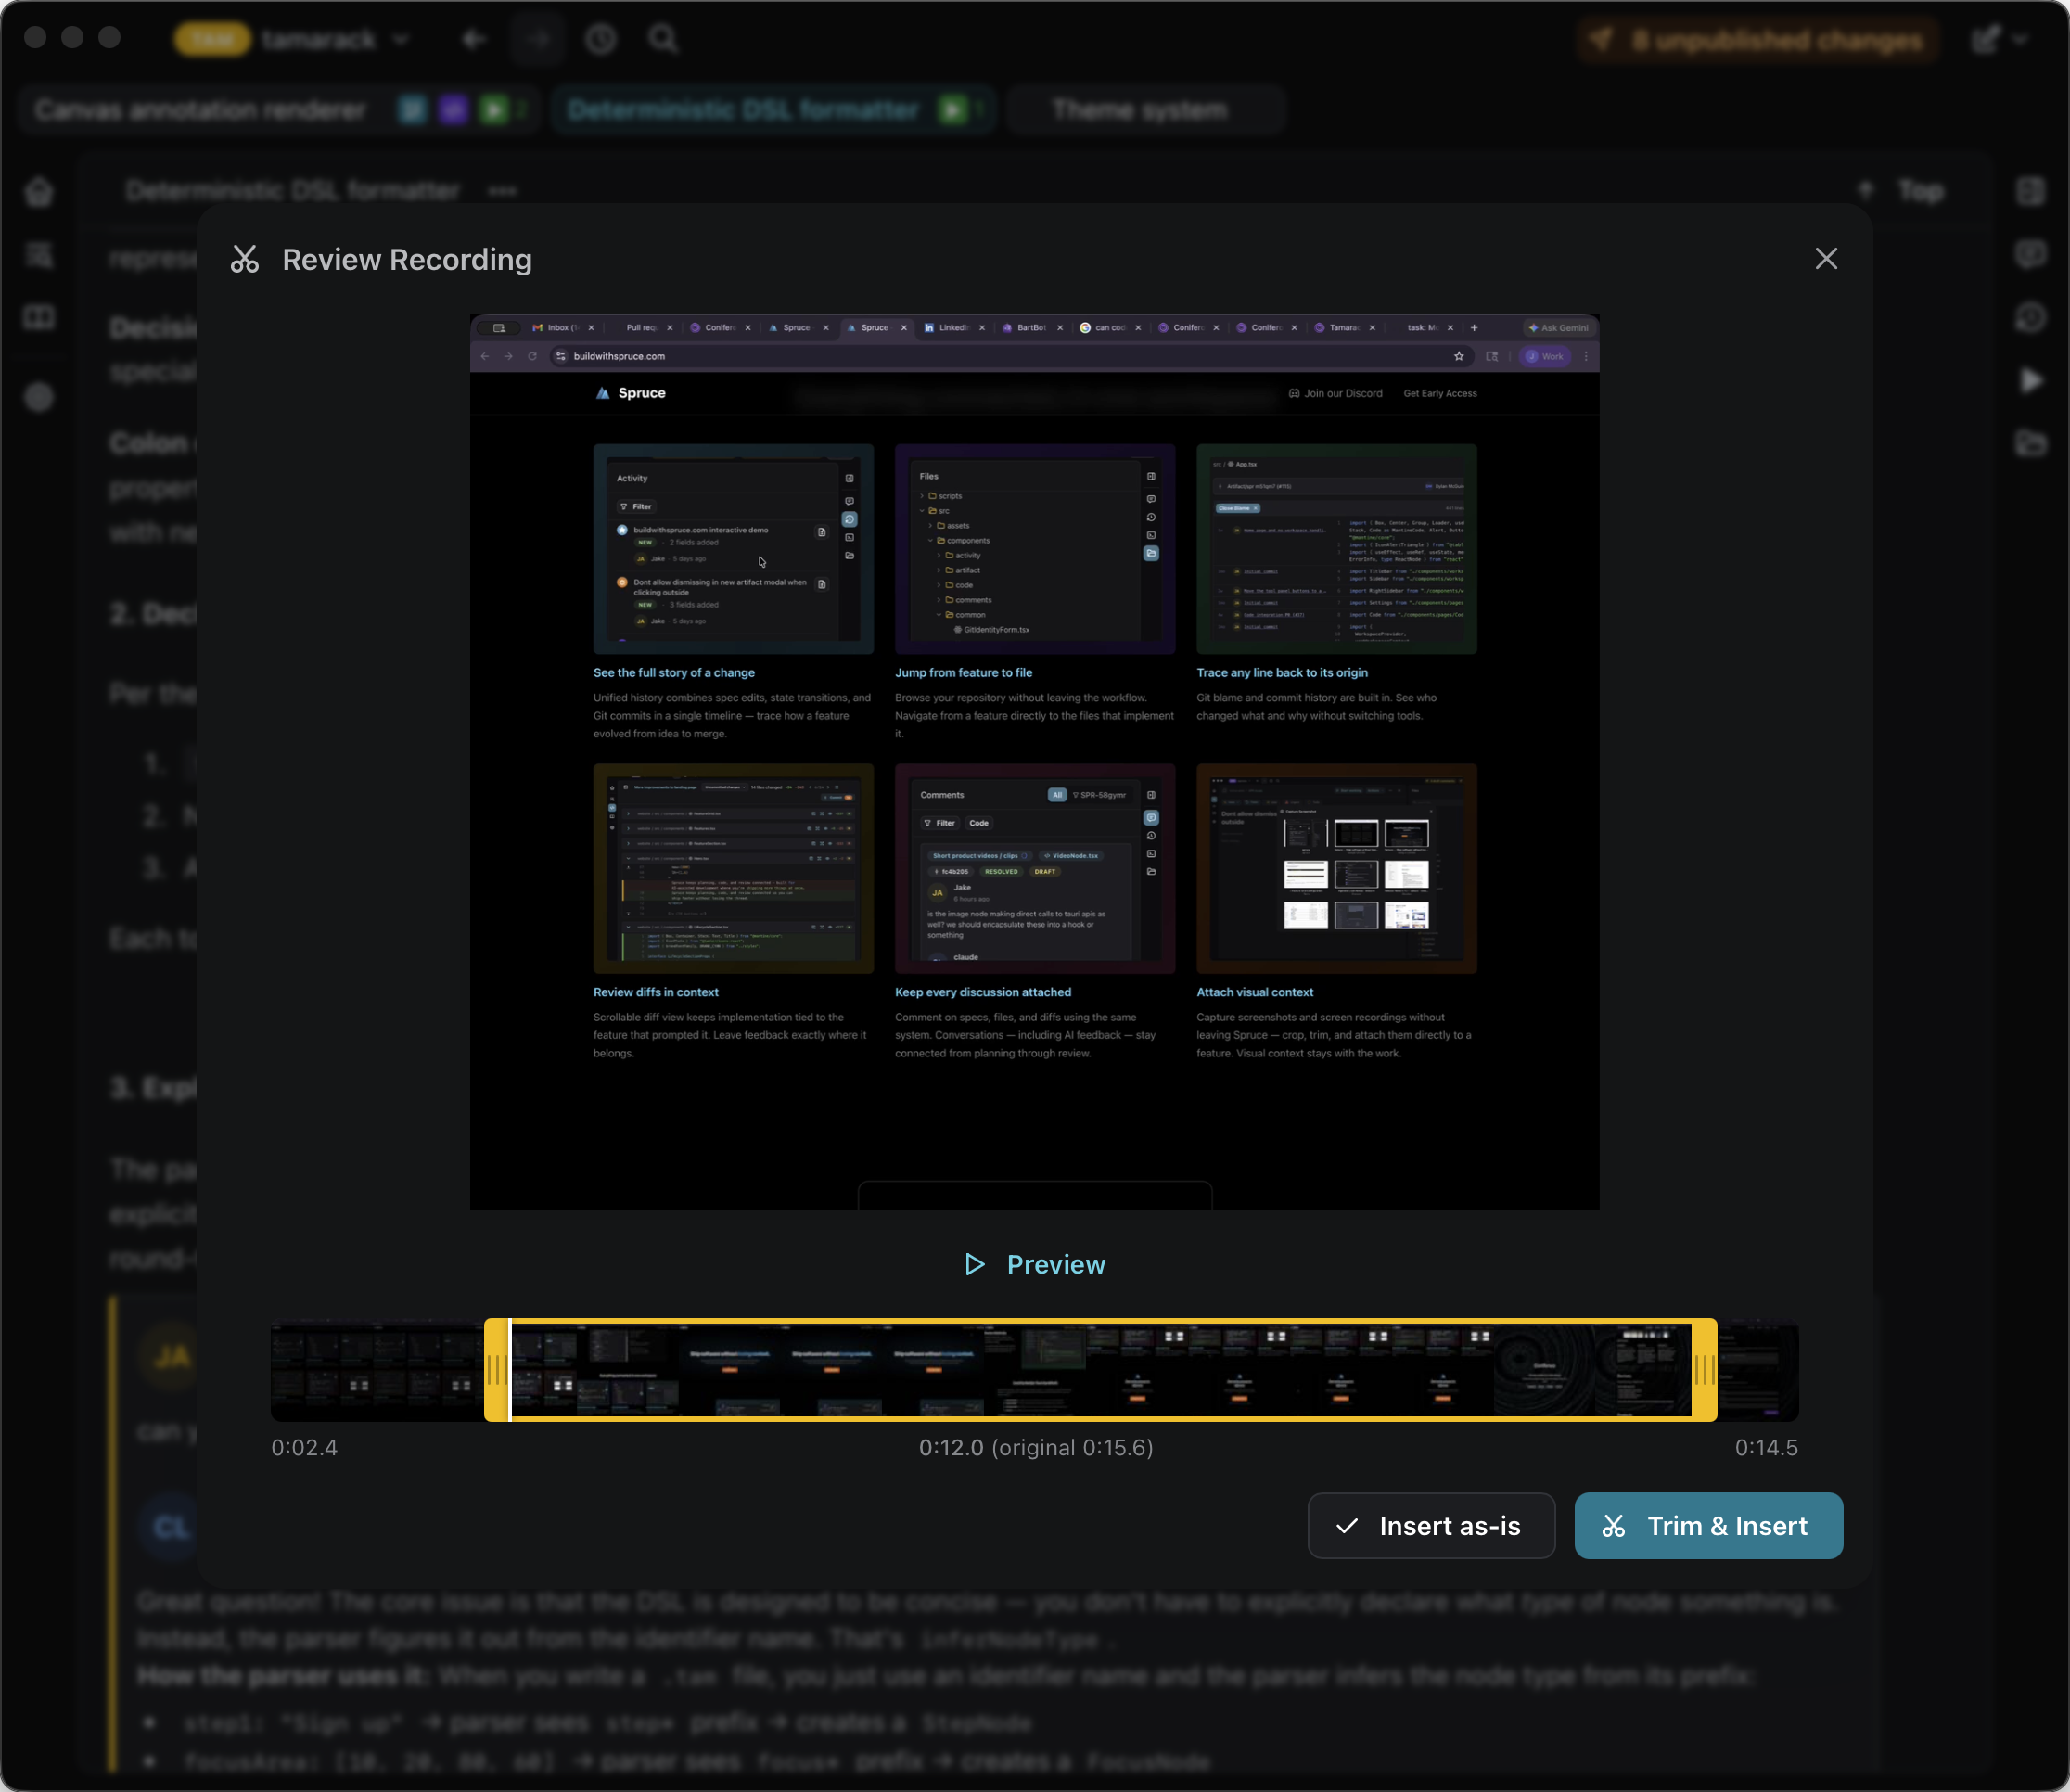Expand the chevron next to the compose icon
The image size is (2070, 1792).
2021,39
